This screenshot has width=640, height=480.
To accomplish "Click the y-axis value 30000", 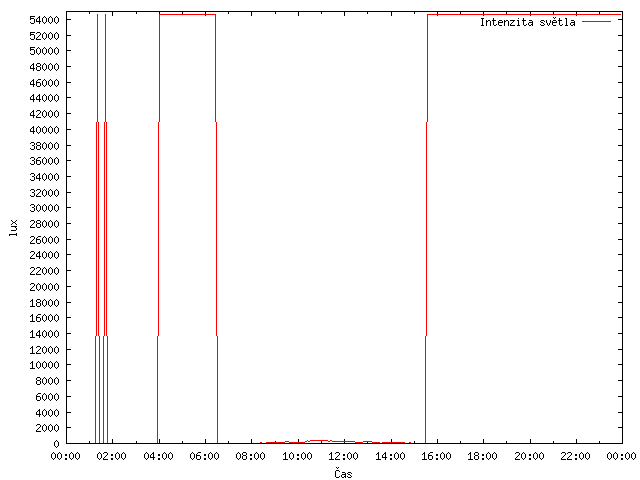I will pos(44,208).
